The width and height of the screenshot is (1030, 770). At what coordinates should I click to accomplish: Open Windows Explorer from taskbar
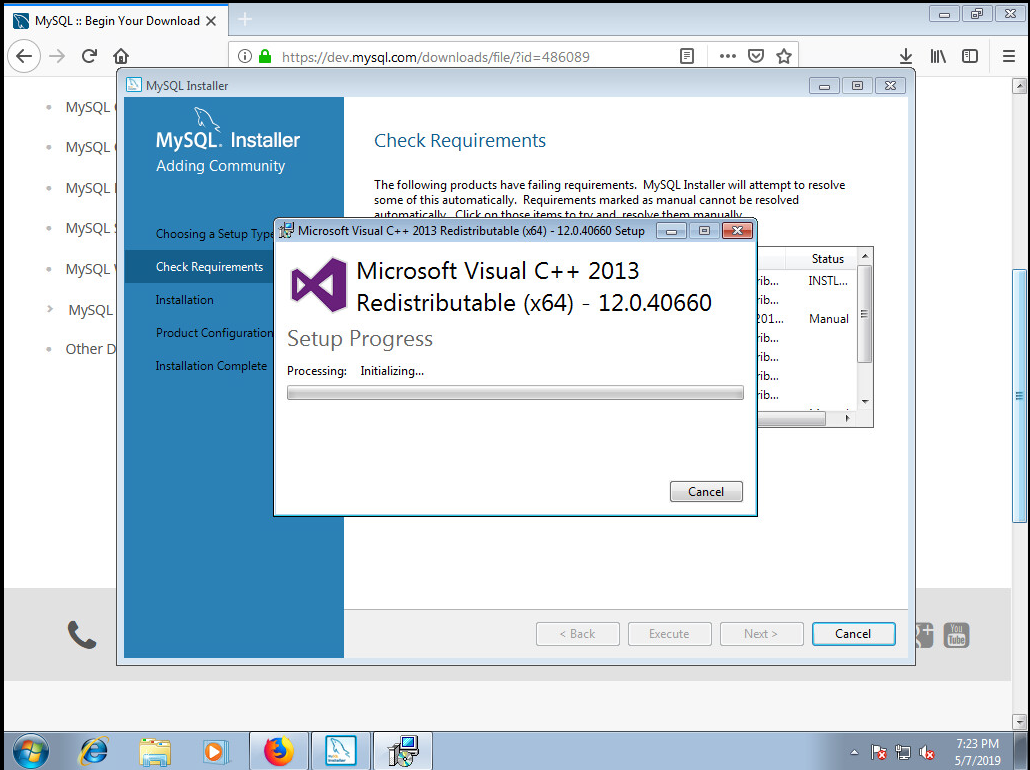[x=155, y=751]
